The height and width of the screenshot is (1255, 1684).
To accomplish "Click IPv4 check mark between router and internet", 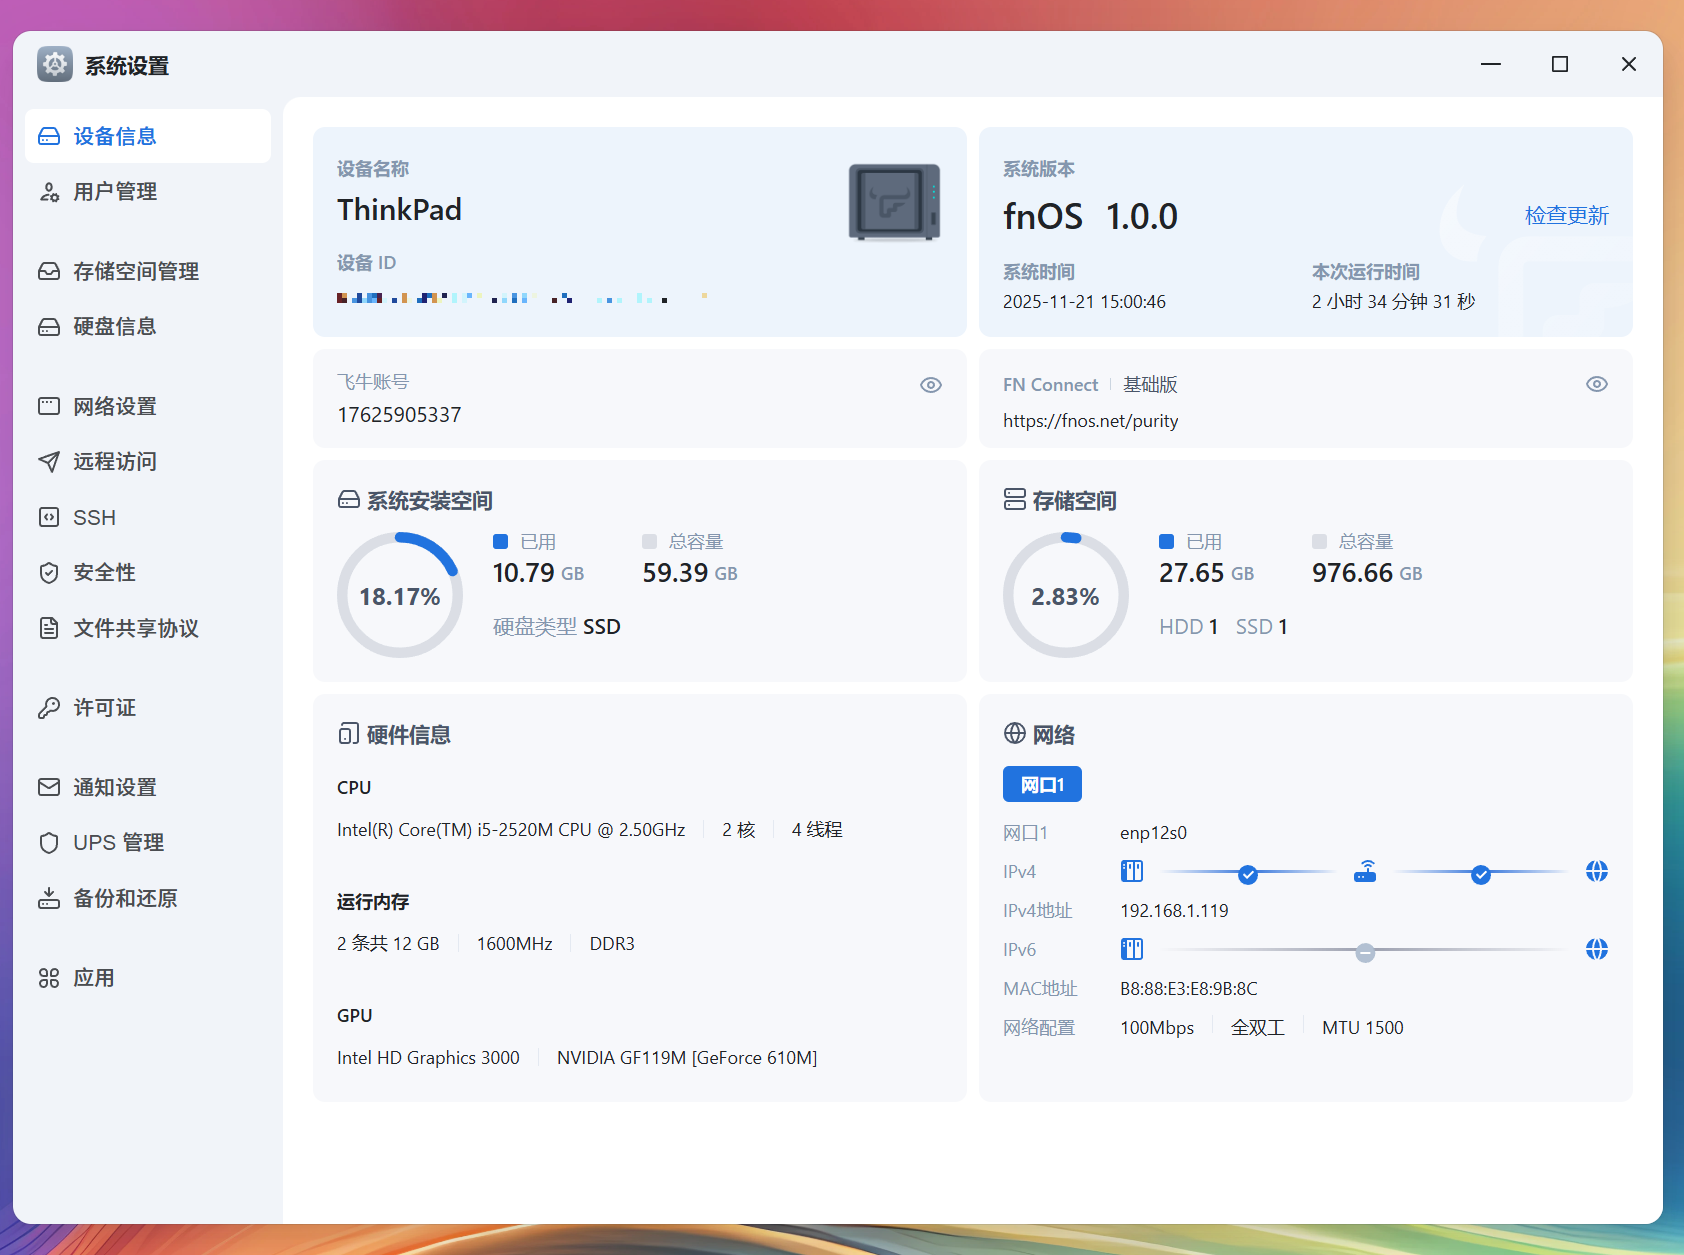I will point(1481,875).
